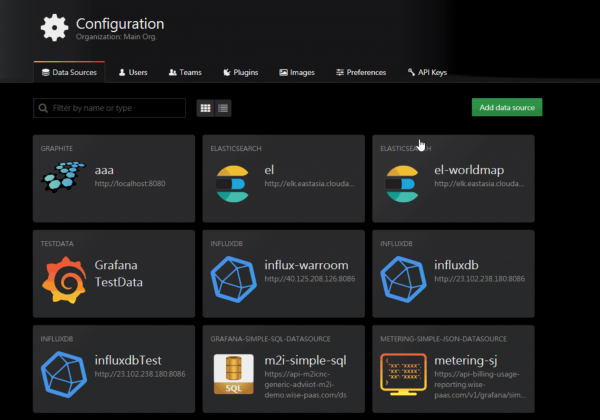The width and height of the screenshot is (600, 420).
Task: Switch to the Plugins tab
Action: pos(241,73)
